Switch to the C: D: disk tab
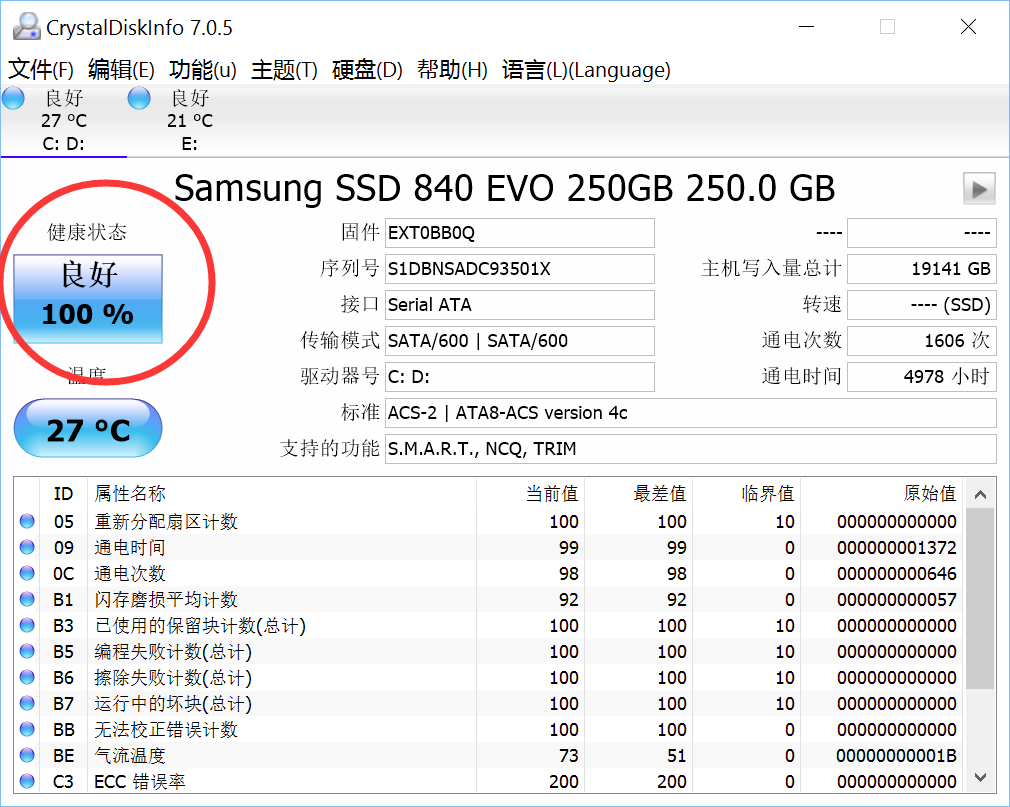 (64, 120)
